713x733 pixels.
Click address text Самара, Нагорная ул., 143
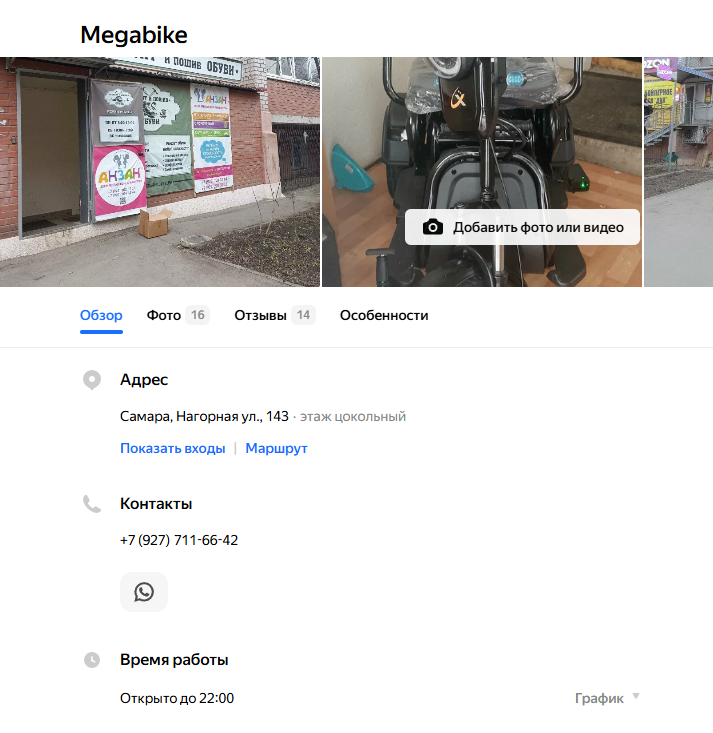[204, 416]
